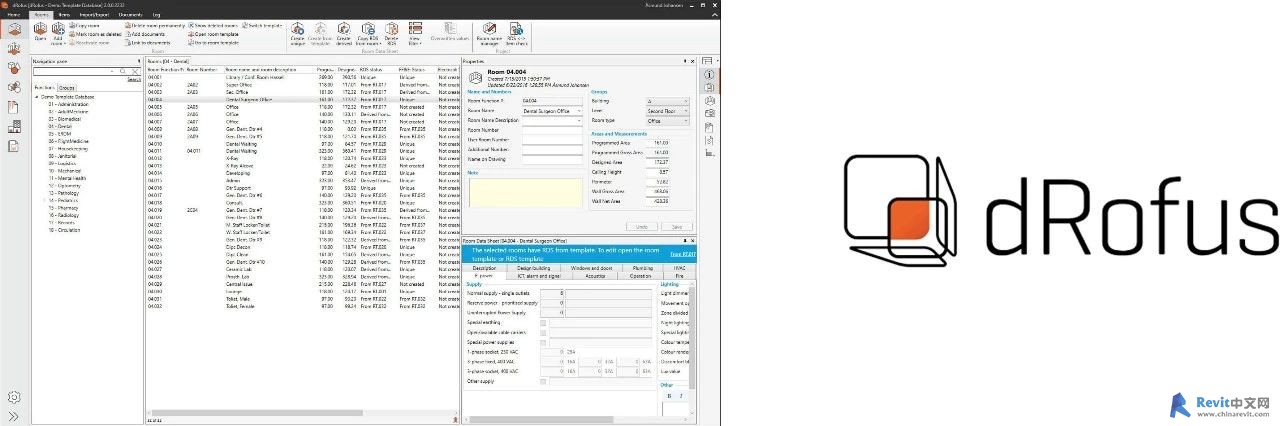
Task: Switch to Groups tab in navigation
Action: (x=67, y=88)
